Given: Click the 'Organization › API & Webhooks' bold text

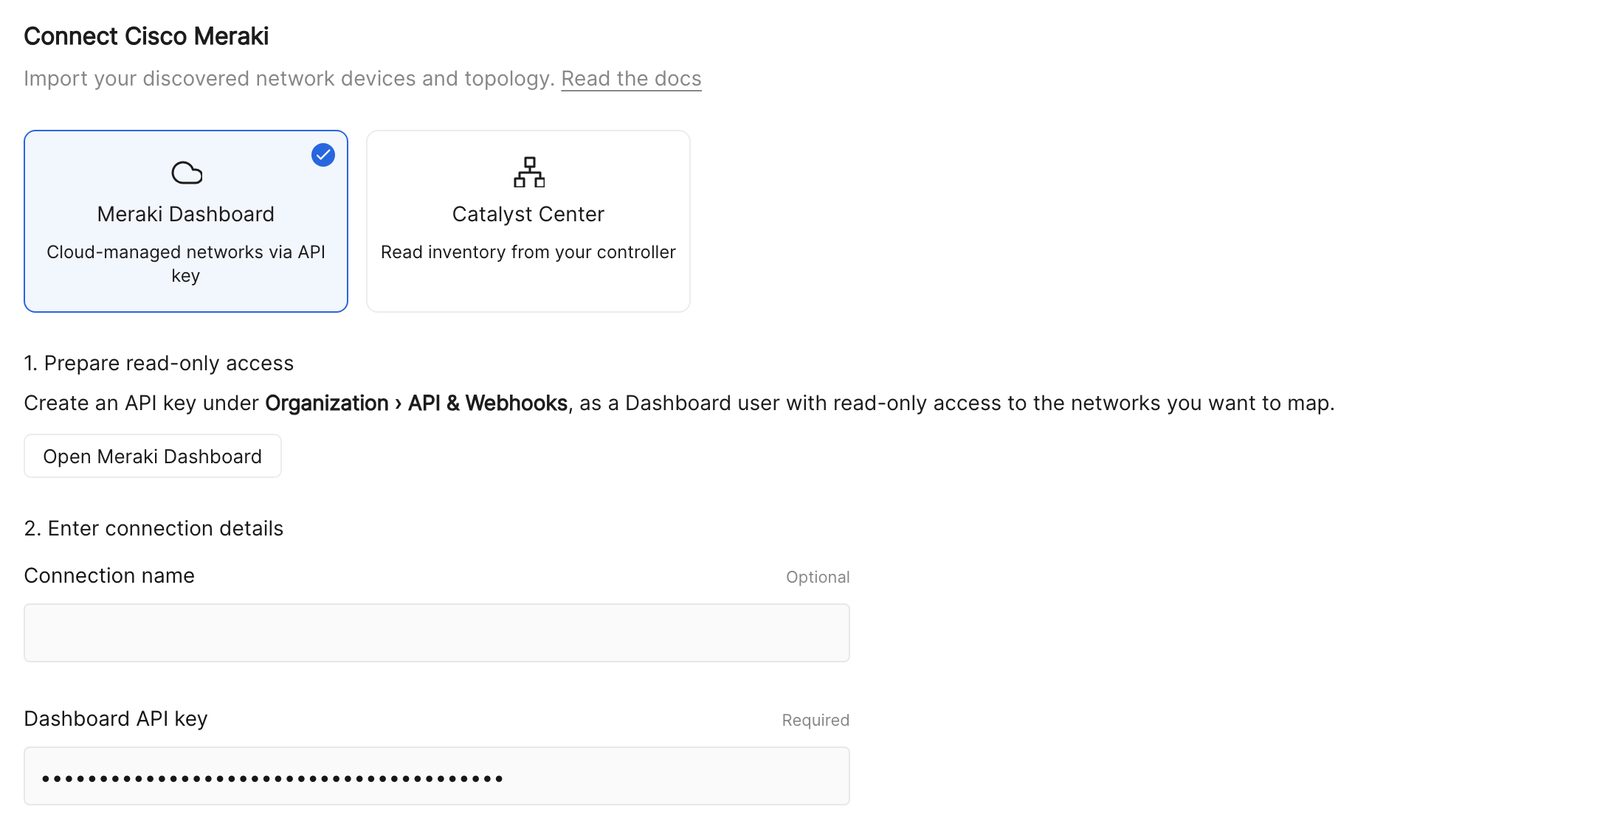Looking at the screenshot, I should click(x=416, y=403).
